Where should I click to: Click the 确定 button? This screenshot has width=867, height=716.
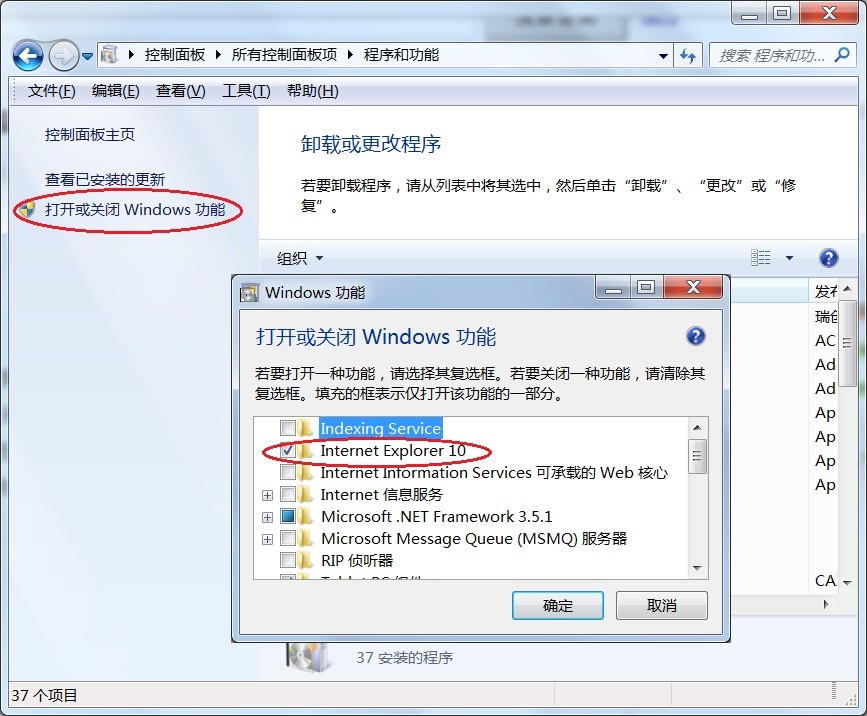pyautogui.click(x=557, y=605)
